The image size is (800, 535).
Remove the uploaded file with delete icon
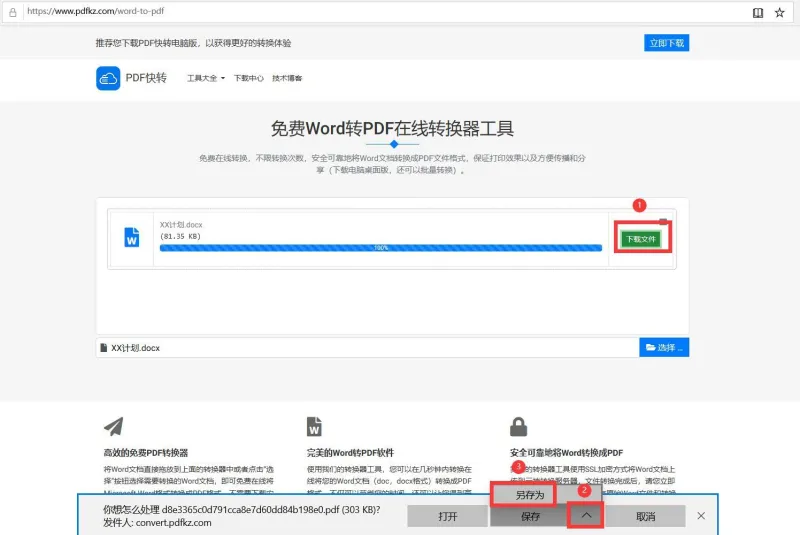663,221
